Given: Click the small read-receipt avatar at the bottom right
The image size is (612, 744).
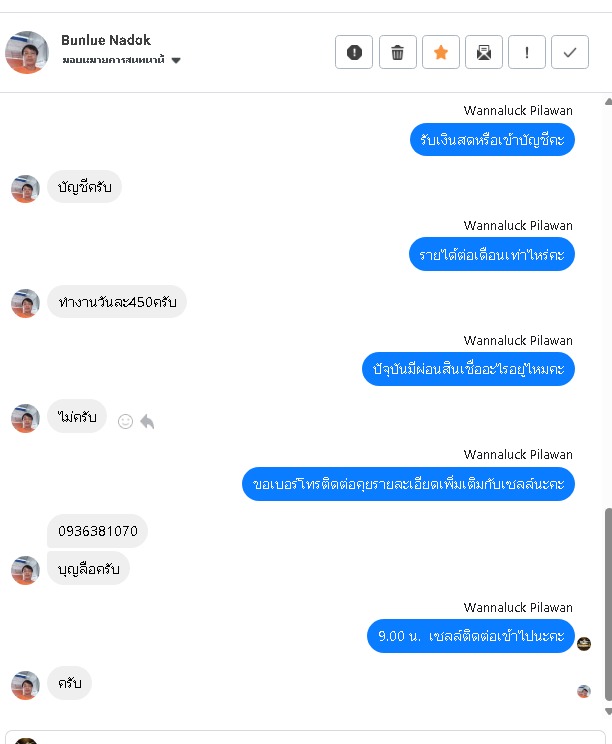Looking at the screenshot, I should click(x=584, y=691).
